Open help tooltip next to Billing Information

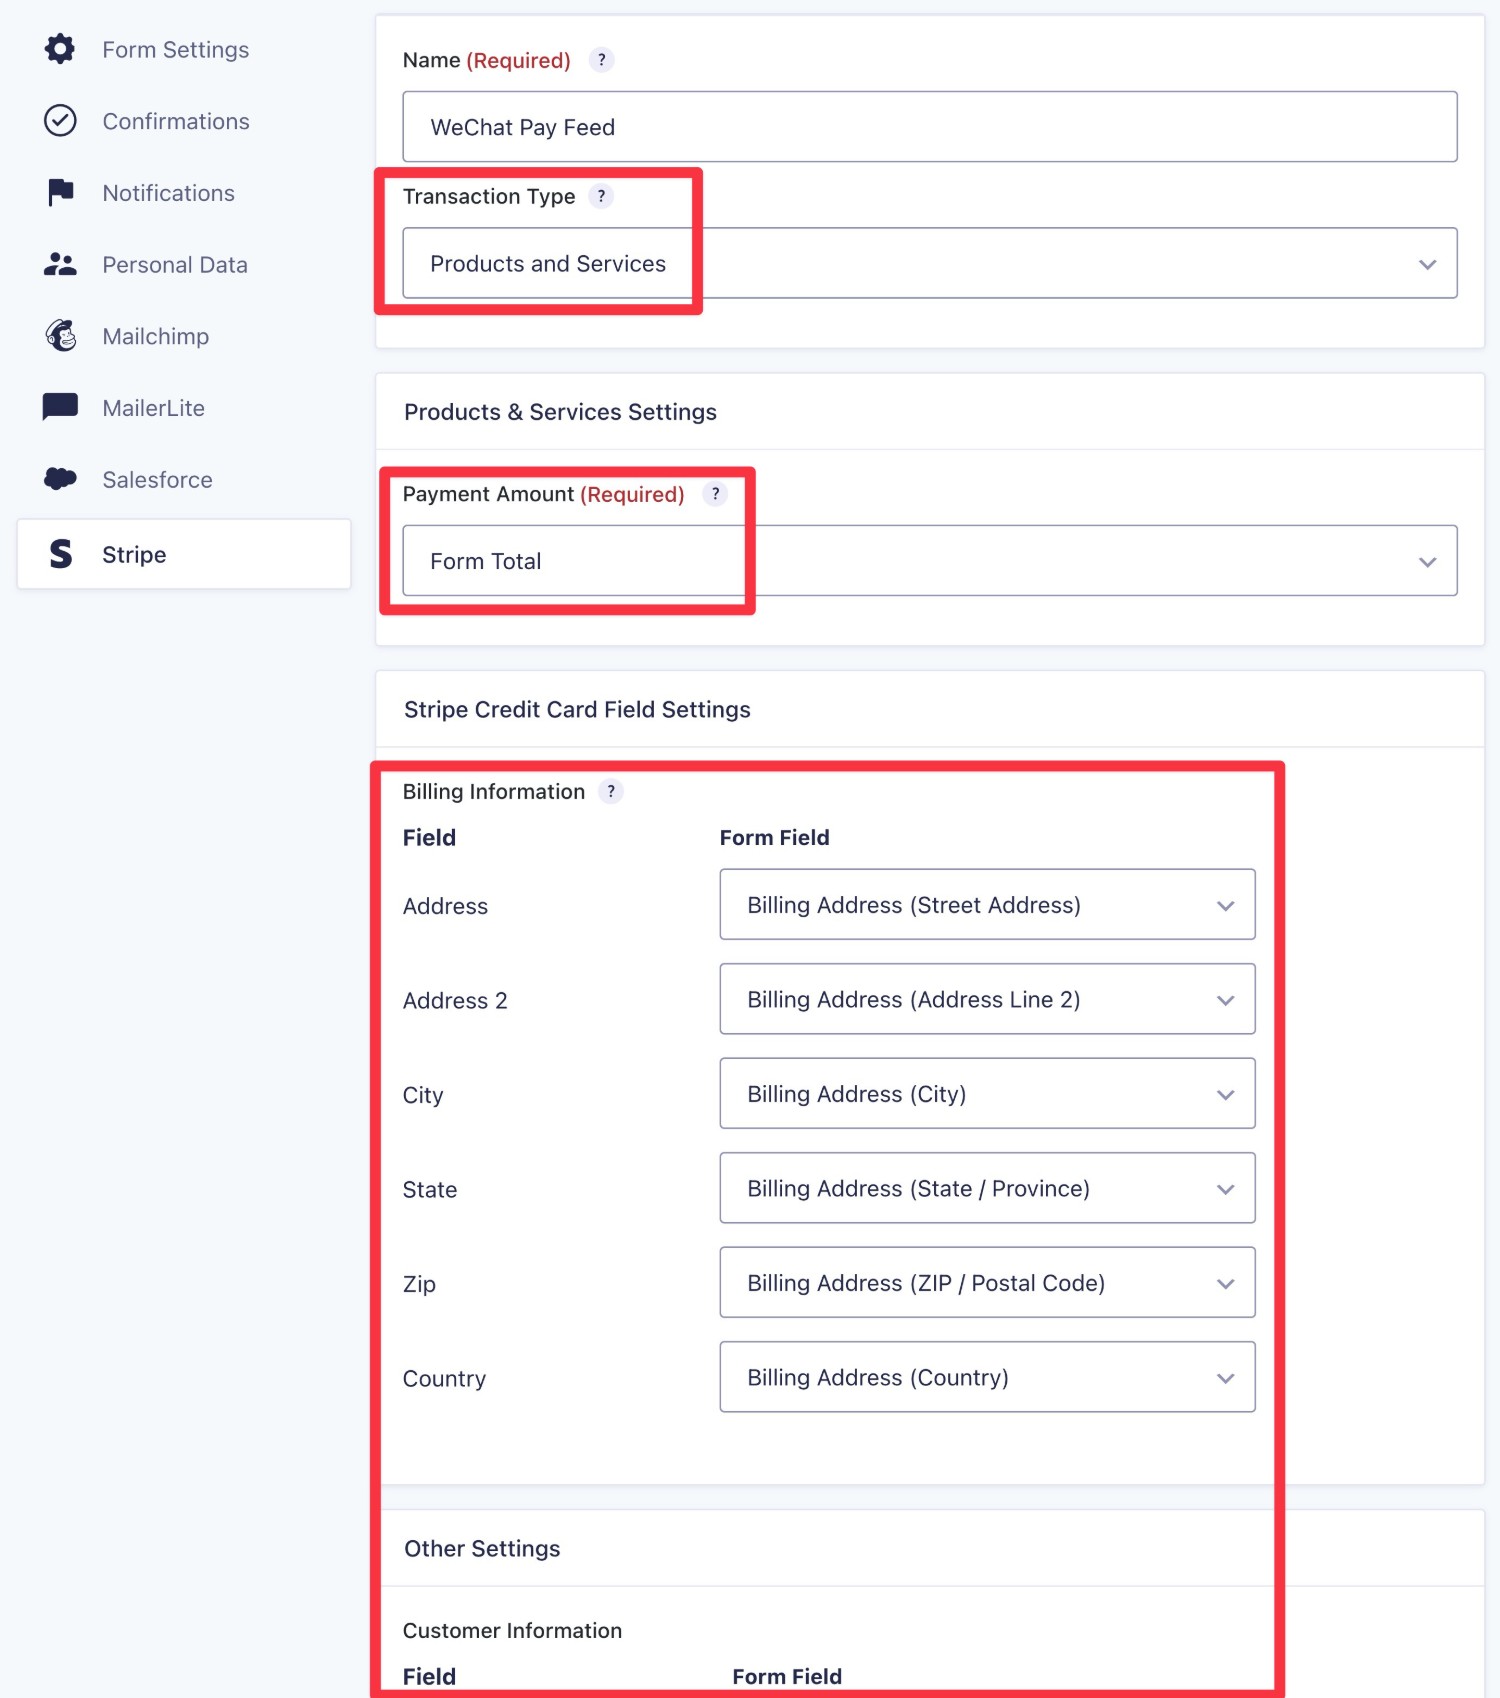[611, 791]
